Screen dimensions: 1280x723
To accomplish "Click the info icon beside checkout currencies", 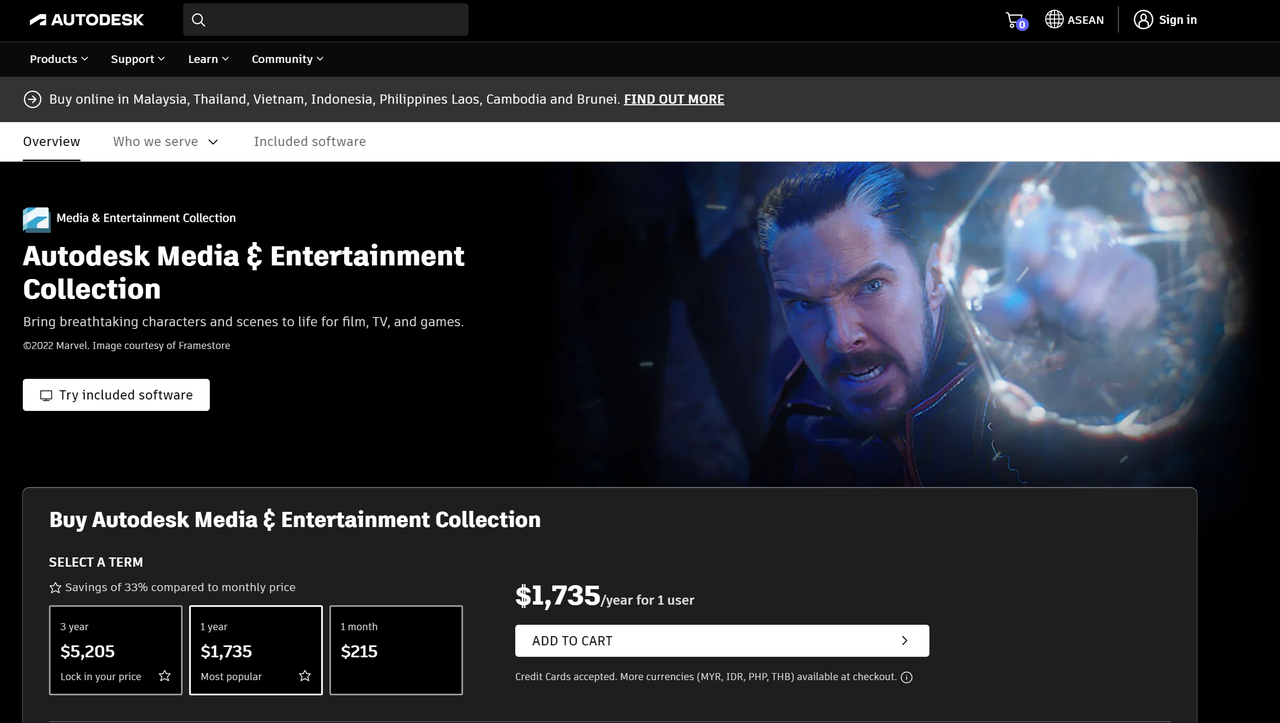I will (x=906, y=677).
